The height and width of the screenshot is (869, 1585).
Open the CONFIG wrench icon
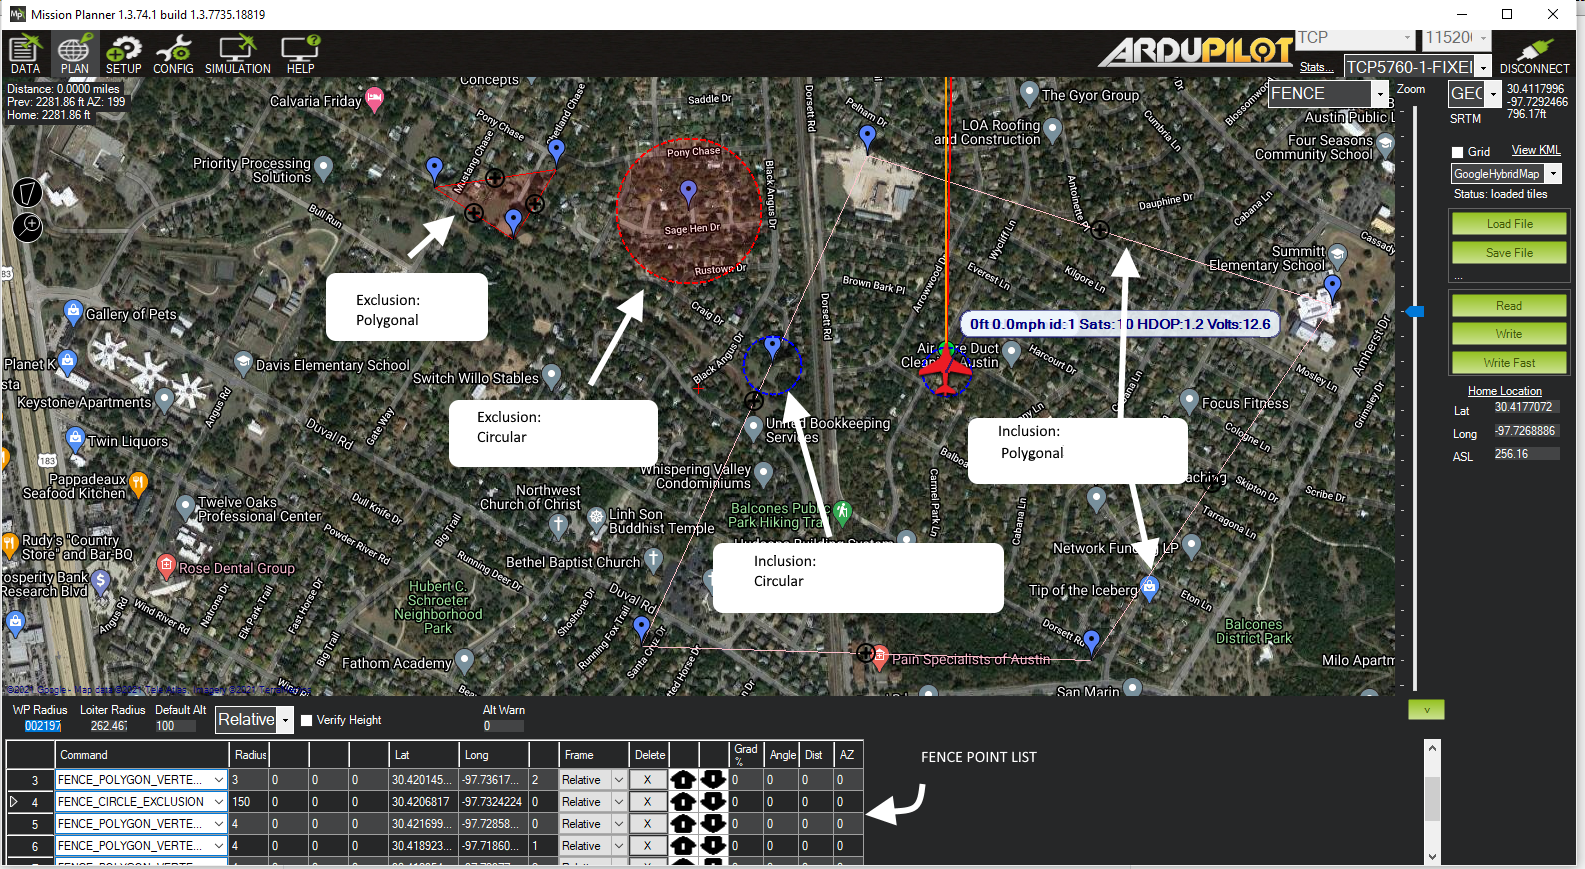(173, 54)
